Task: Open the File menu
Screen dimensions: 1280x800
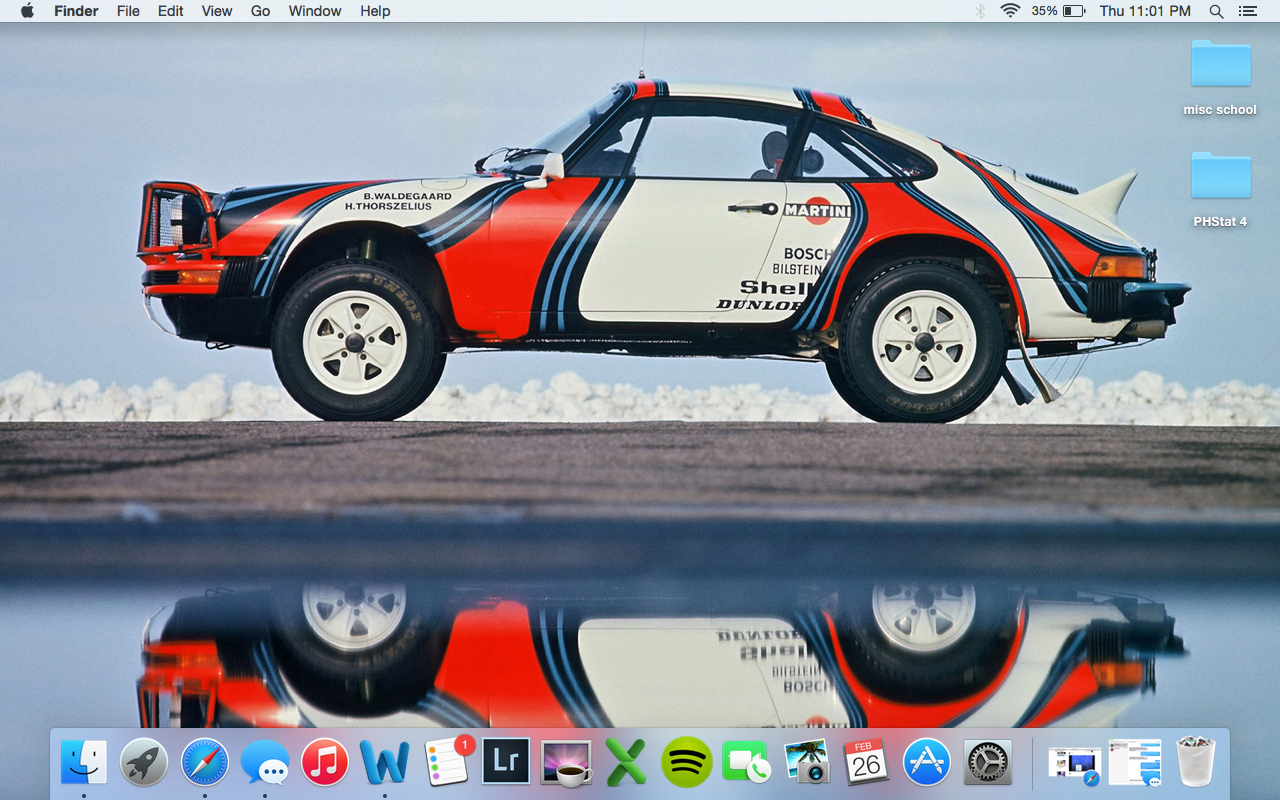Action: pos(128,11)
